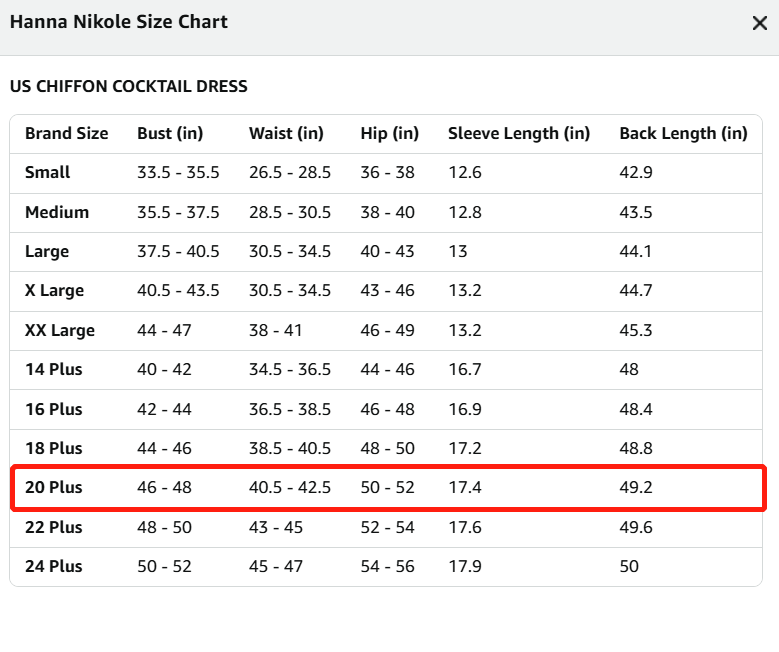Viewport: 779px width, 652px height.
Task: Select the '14 Plus' size row label
Action: coord(54,369)
